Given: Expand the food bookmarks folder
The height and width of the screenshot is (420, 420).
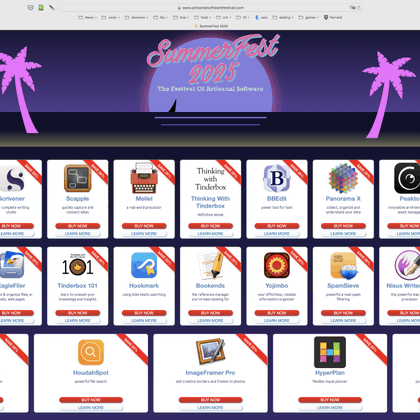Looking at the screenshot, I should (x=203, y=17).
